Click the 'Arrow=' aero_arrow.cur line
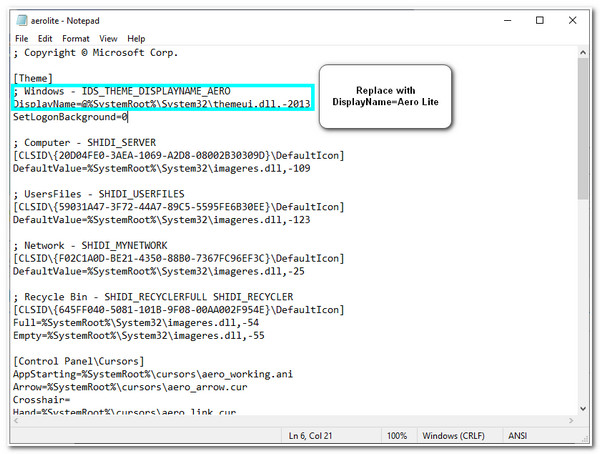The height and width of the screenshot is (454, 600). [130, 387]
